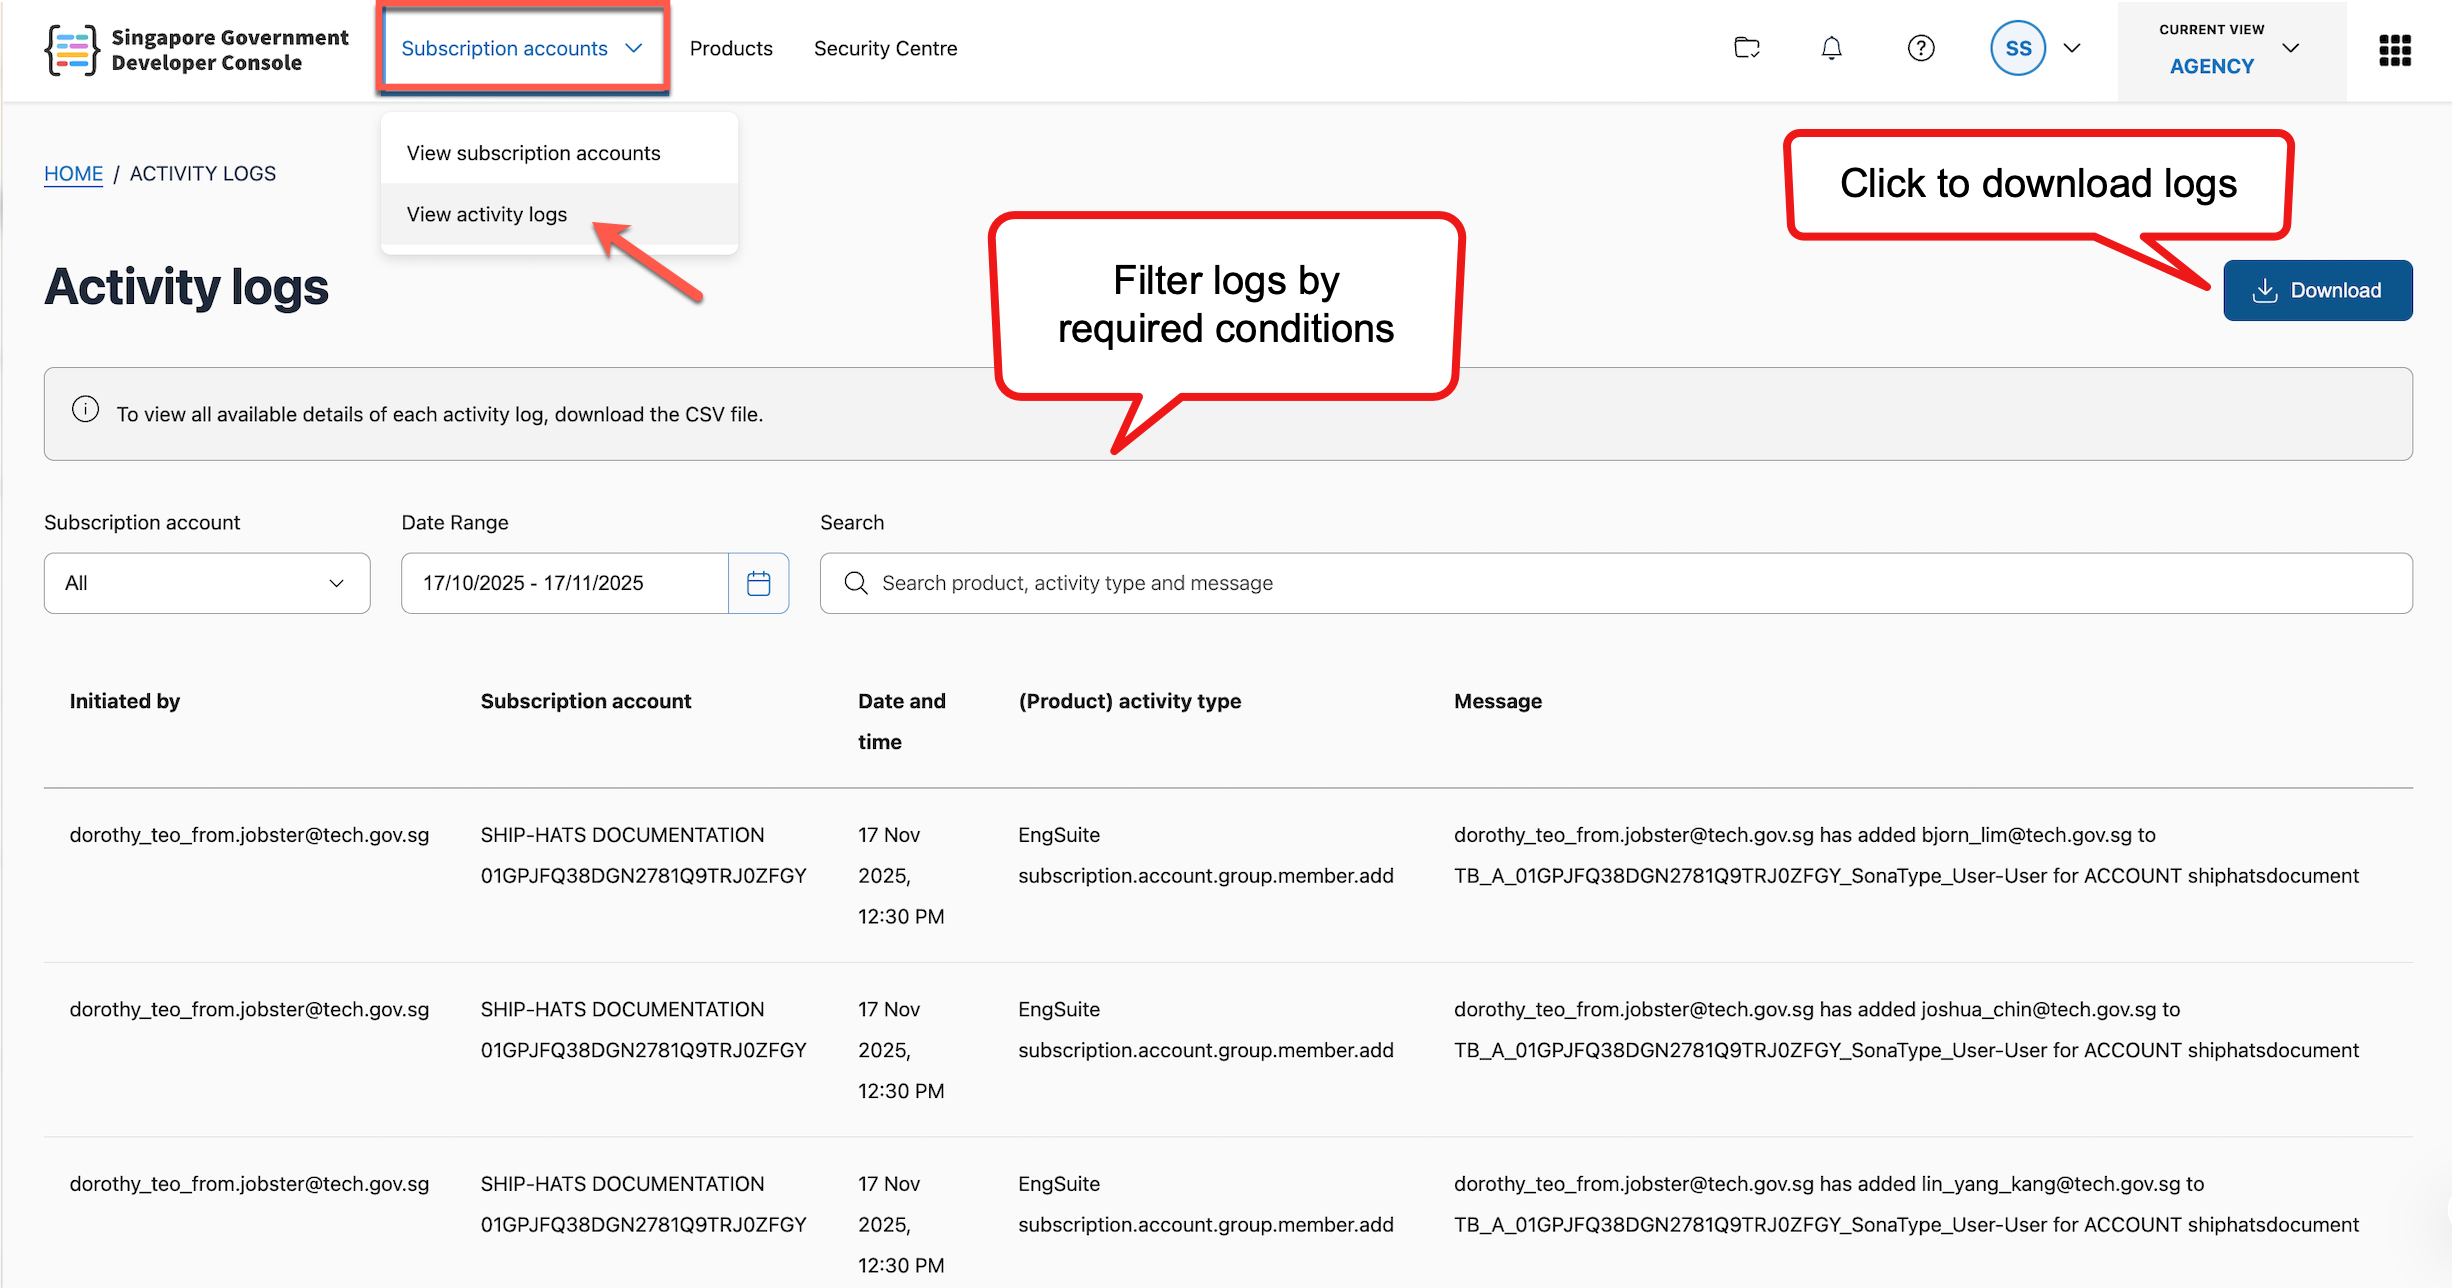Click the Download button
This screenshot has height=1288, width=2452.
point(2317,290)
